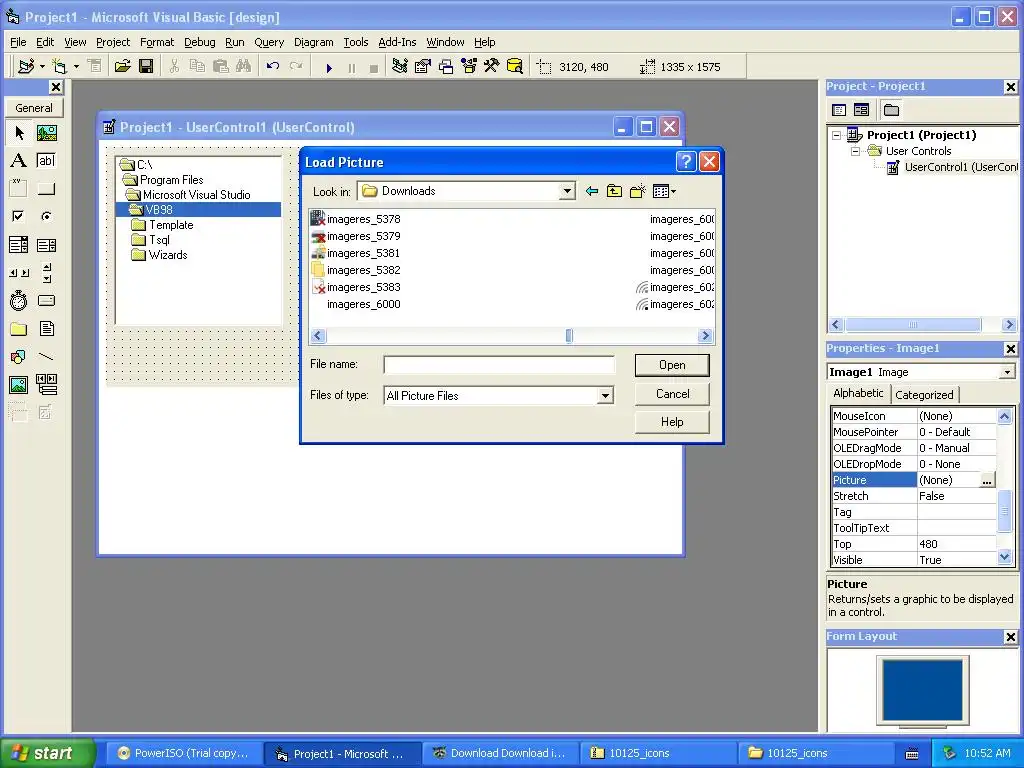1024x768 pixels.
Task: Select the Stretch property row
Action: 913,496
